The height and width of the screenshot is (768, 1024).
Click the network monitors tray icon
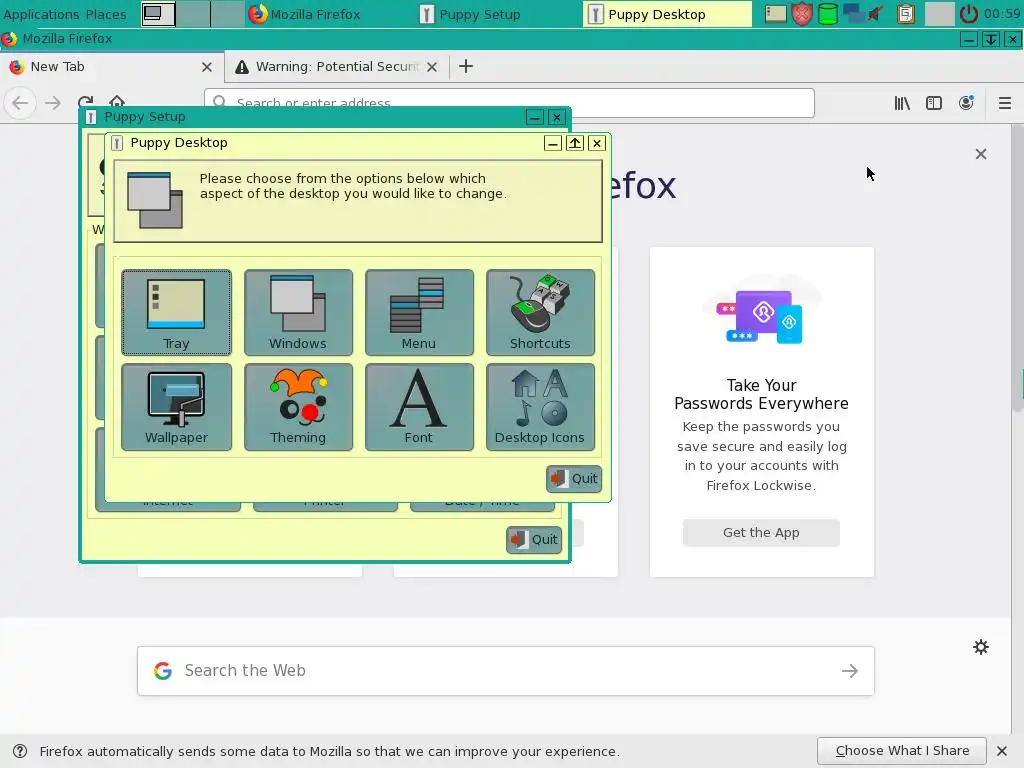tap(853, 14)
